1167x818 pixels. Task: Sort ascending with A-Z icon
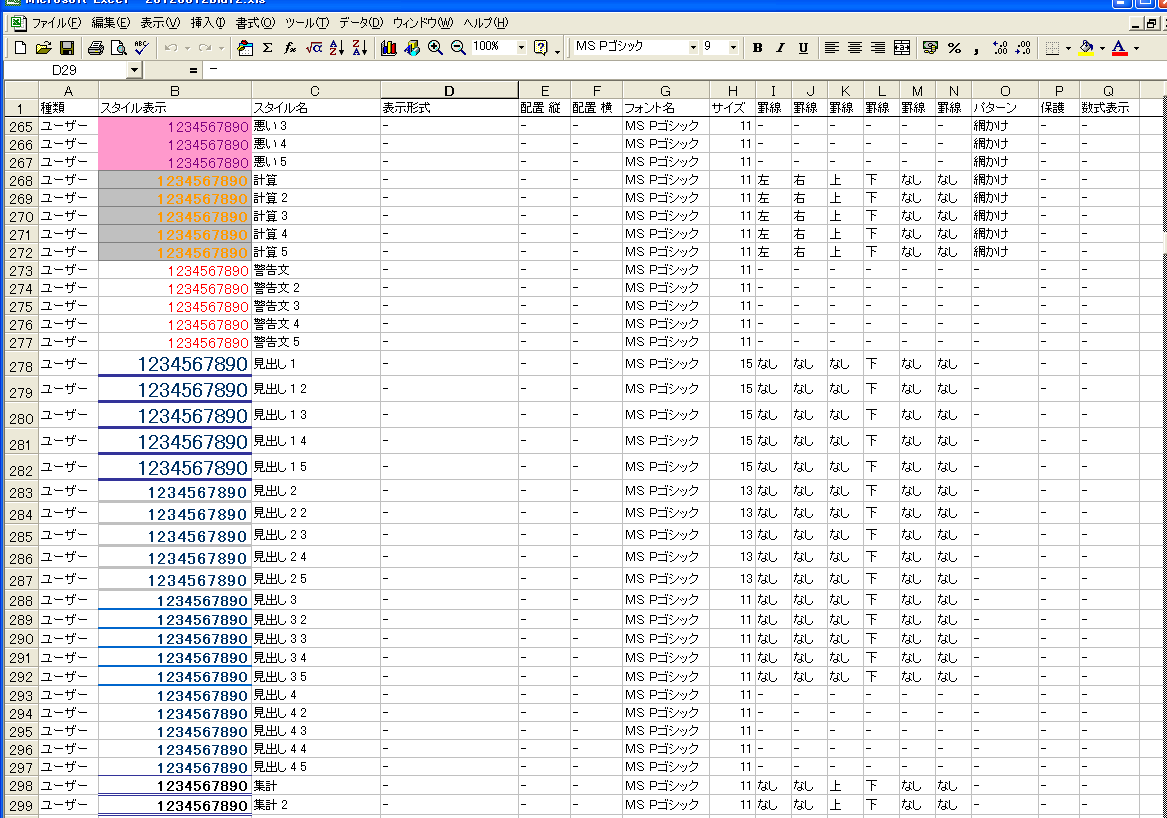coord(337,48)
